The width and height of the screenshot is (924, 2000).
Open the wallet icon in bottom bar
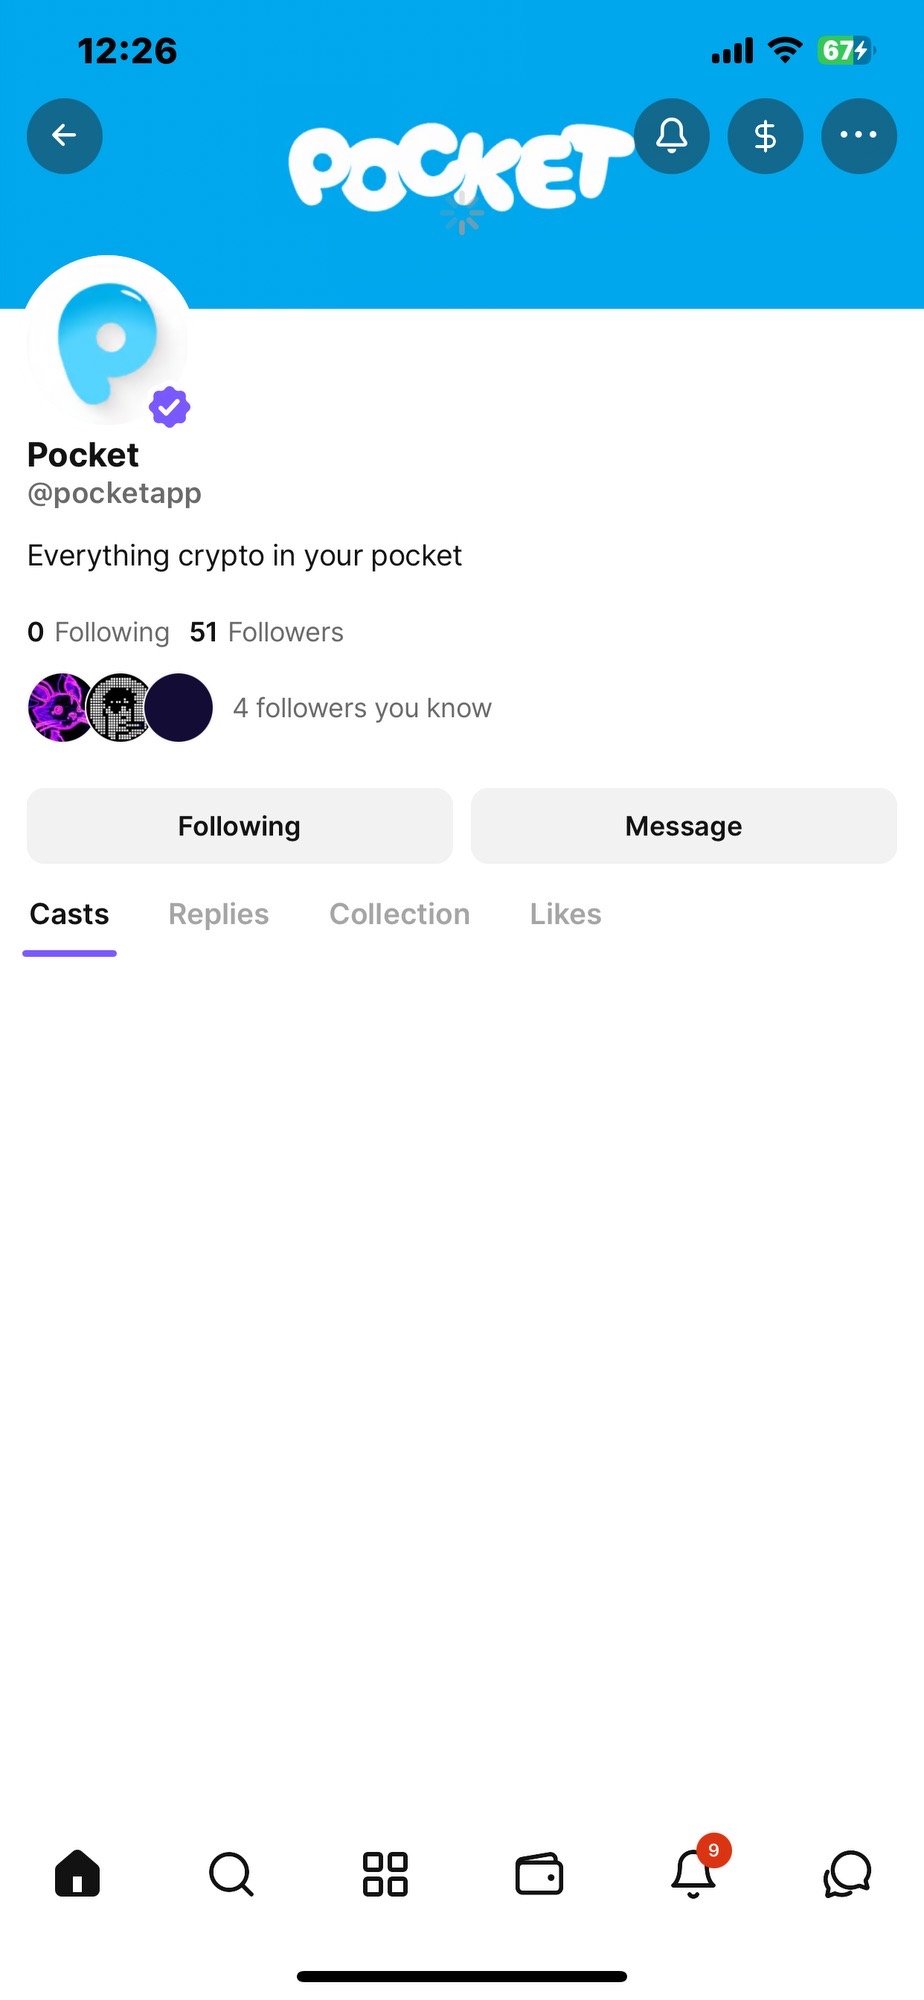539,1873
